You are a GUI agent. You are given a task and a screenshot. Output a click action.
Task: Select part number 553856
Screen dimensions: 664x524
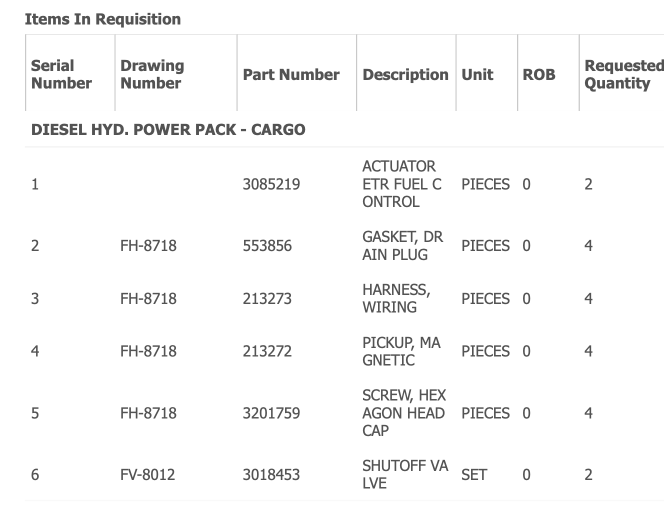[x=267, y=246]
